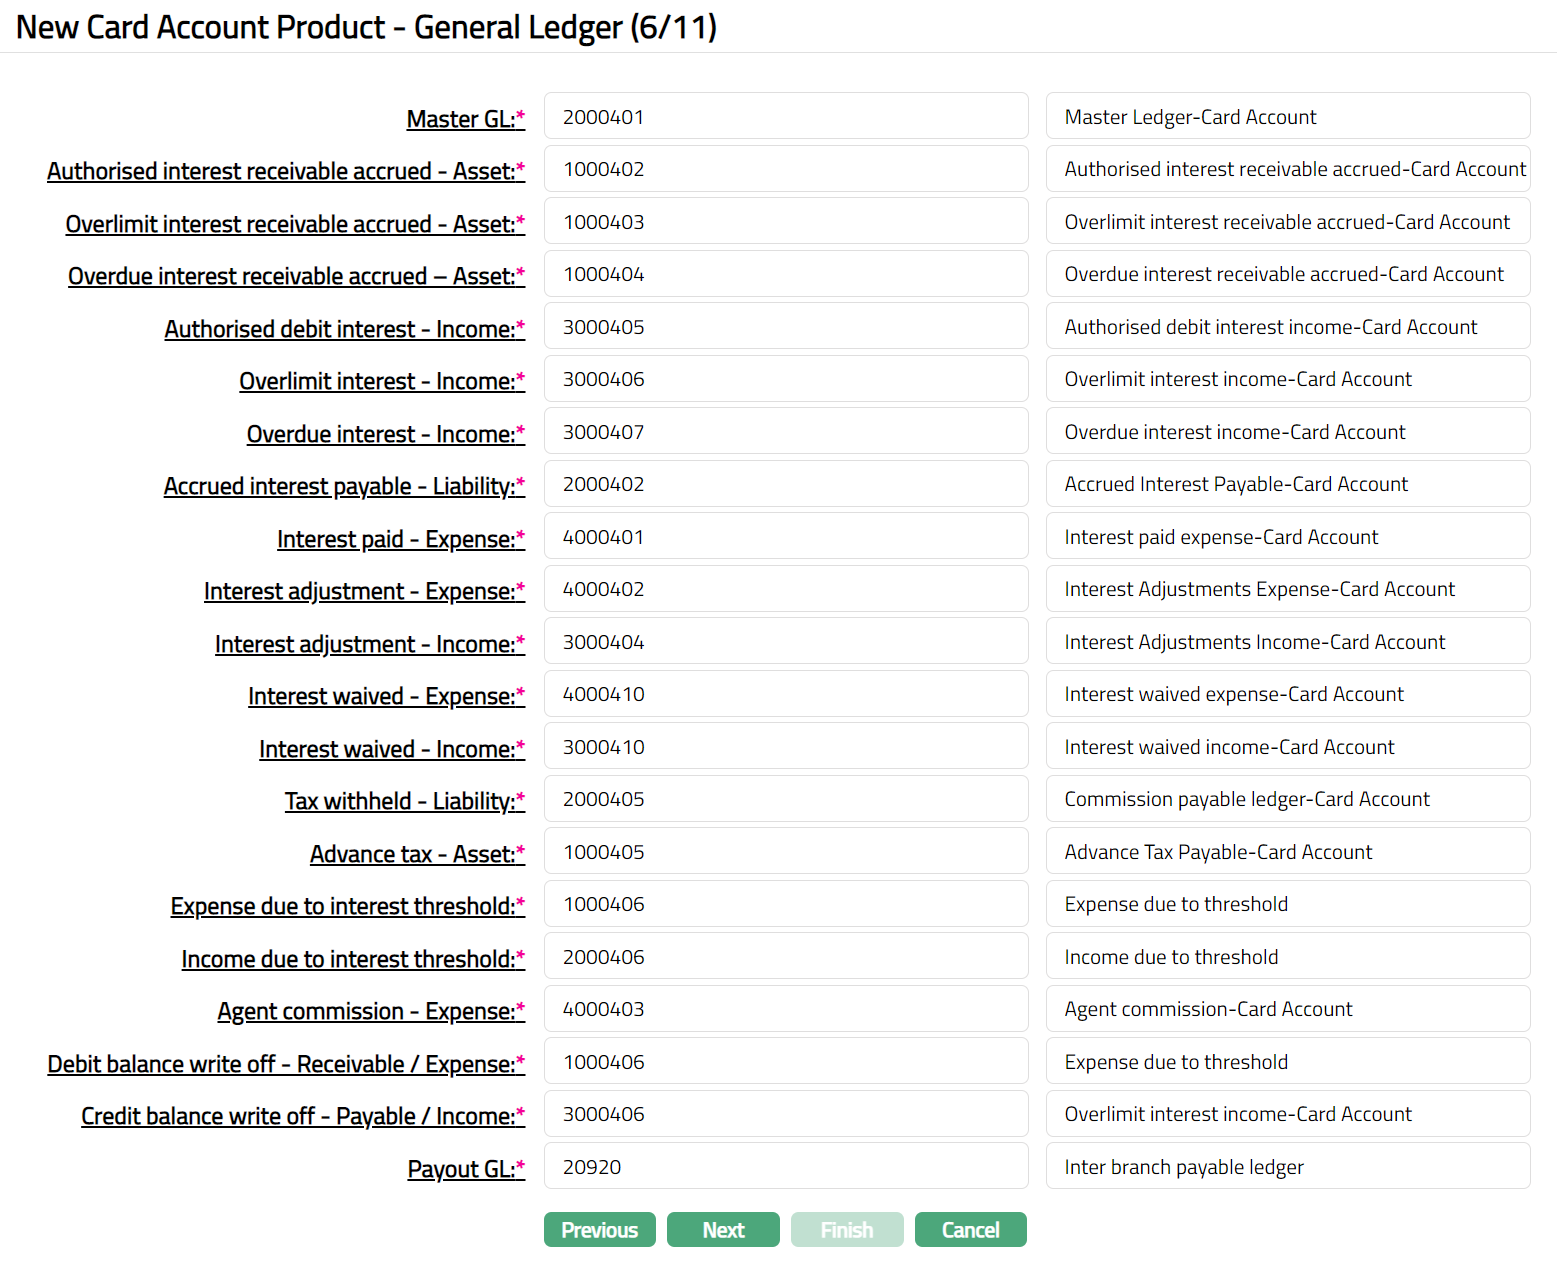Click the Master Ledger-Card Account description field
1557x1277 pixels.
pyautogui.click(x=1287, y=117)
